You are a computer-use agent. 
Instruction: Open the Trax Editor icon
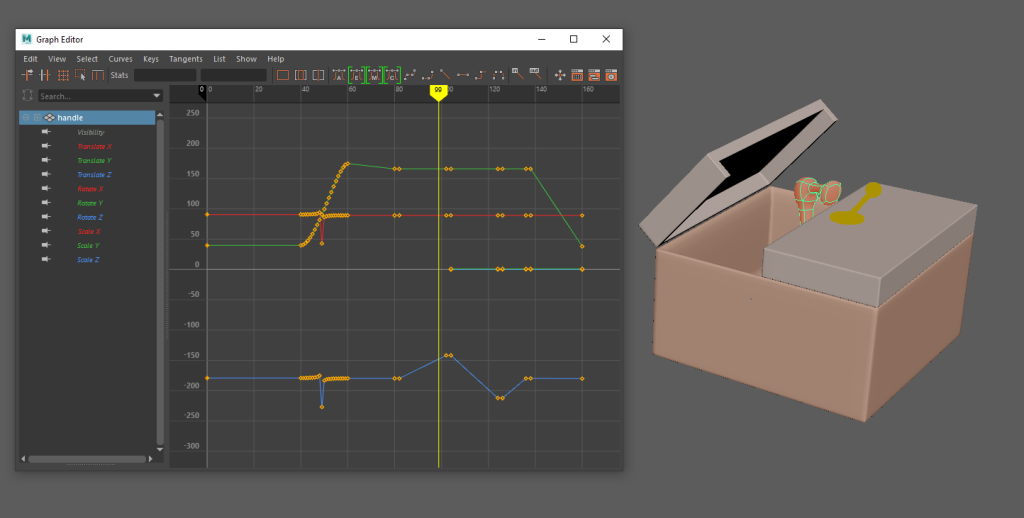[594, 75]
